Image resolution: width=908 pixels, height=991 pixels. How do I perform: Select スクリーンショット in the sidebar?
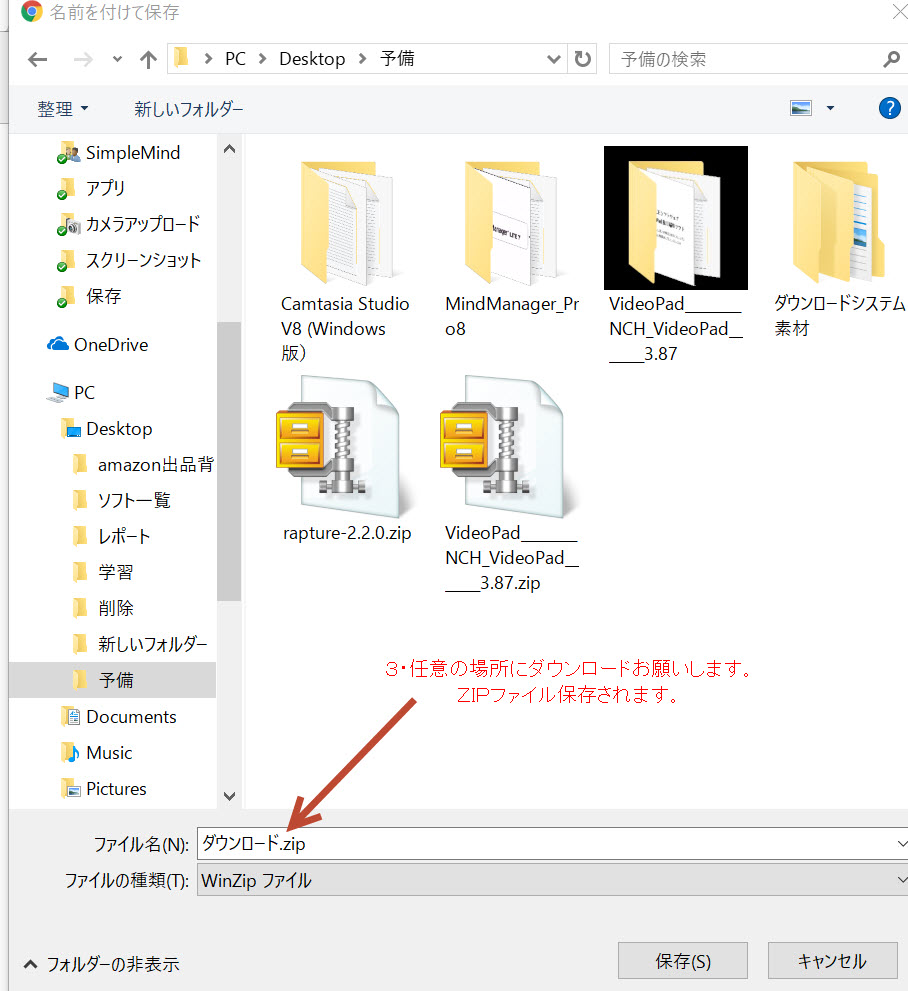click(143, 260)
